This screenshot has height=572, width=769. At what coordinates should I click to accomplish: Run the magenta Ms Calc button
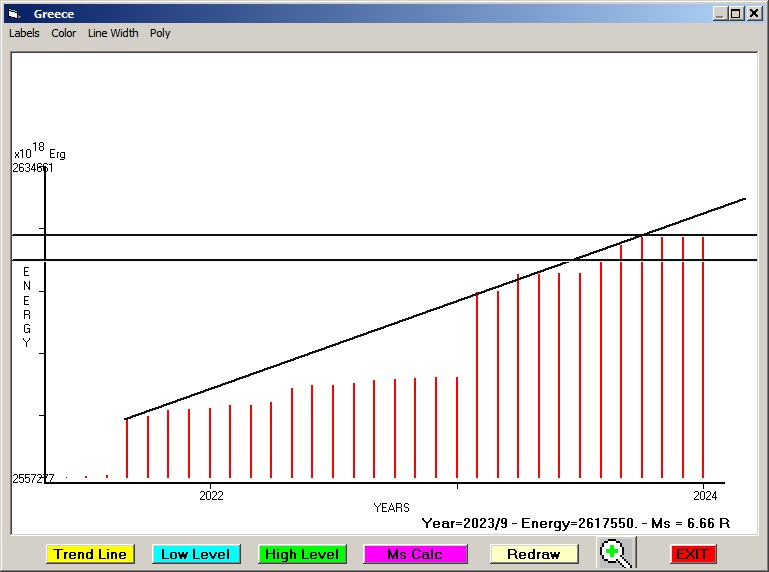tap(415, 554)
